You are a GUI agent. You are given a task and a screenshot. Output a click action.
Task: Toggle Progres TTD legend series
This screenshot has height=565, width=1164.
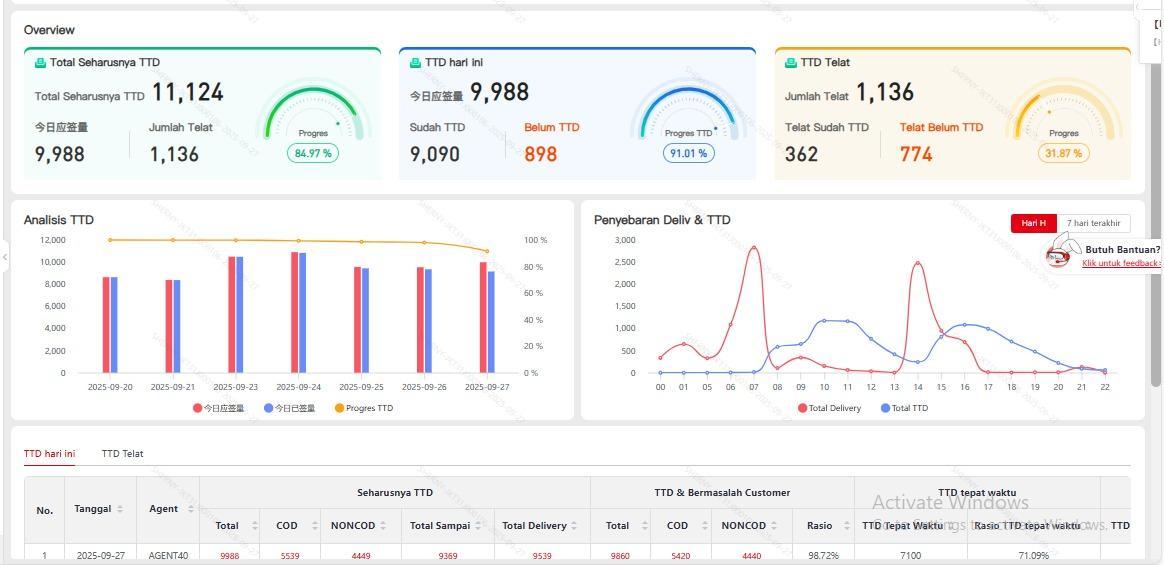tap(364, 408)
